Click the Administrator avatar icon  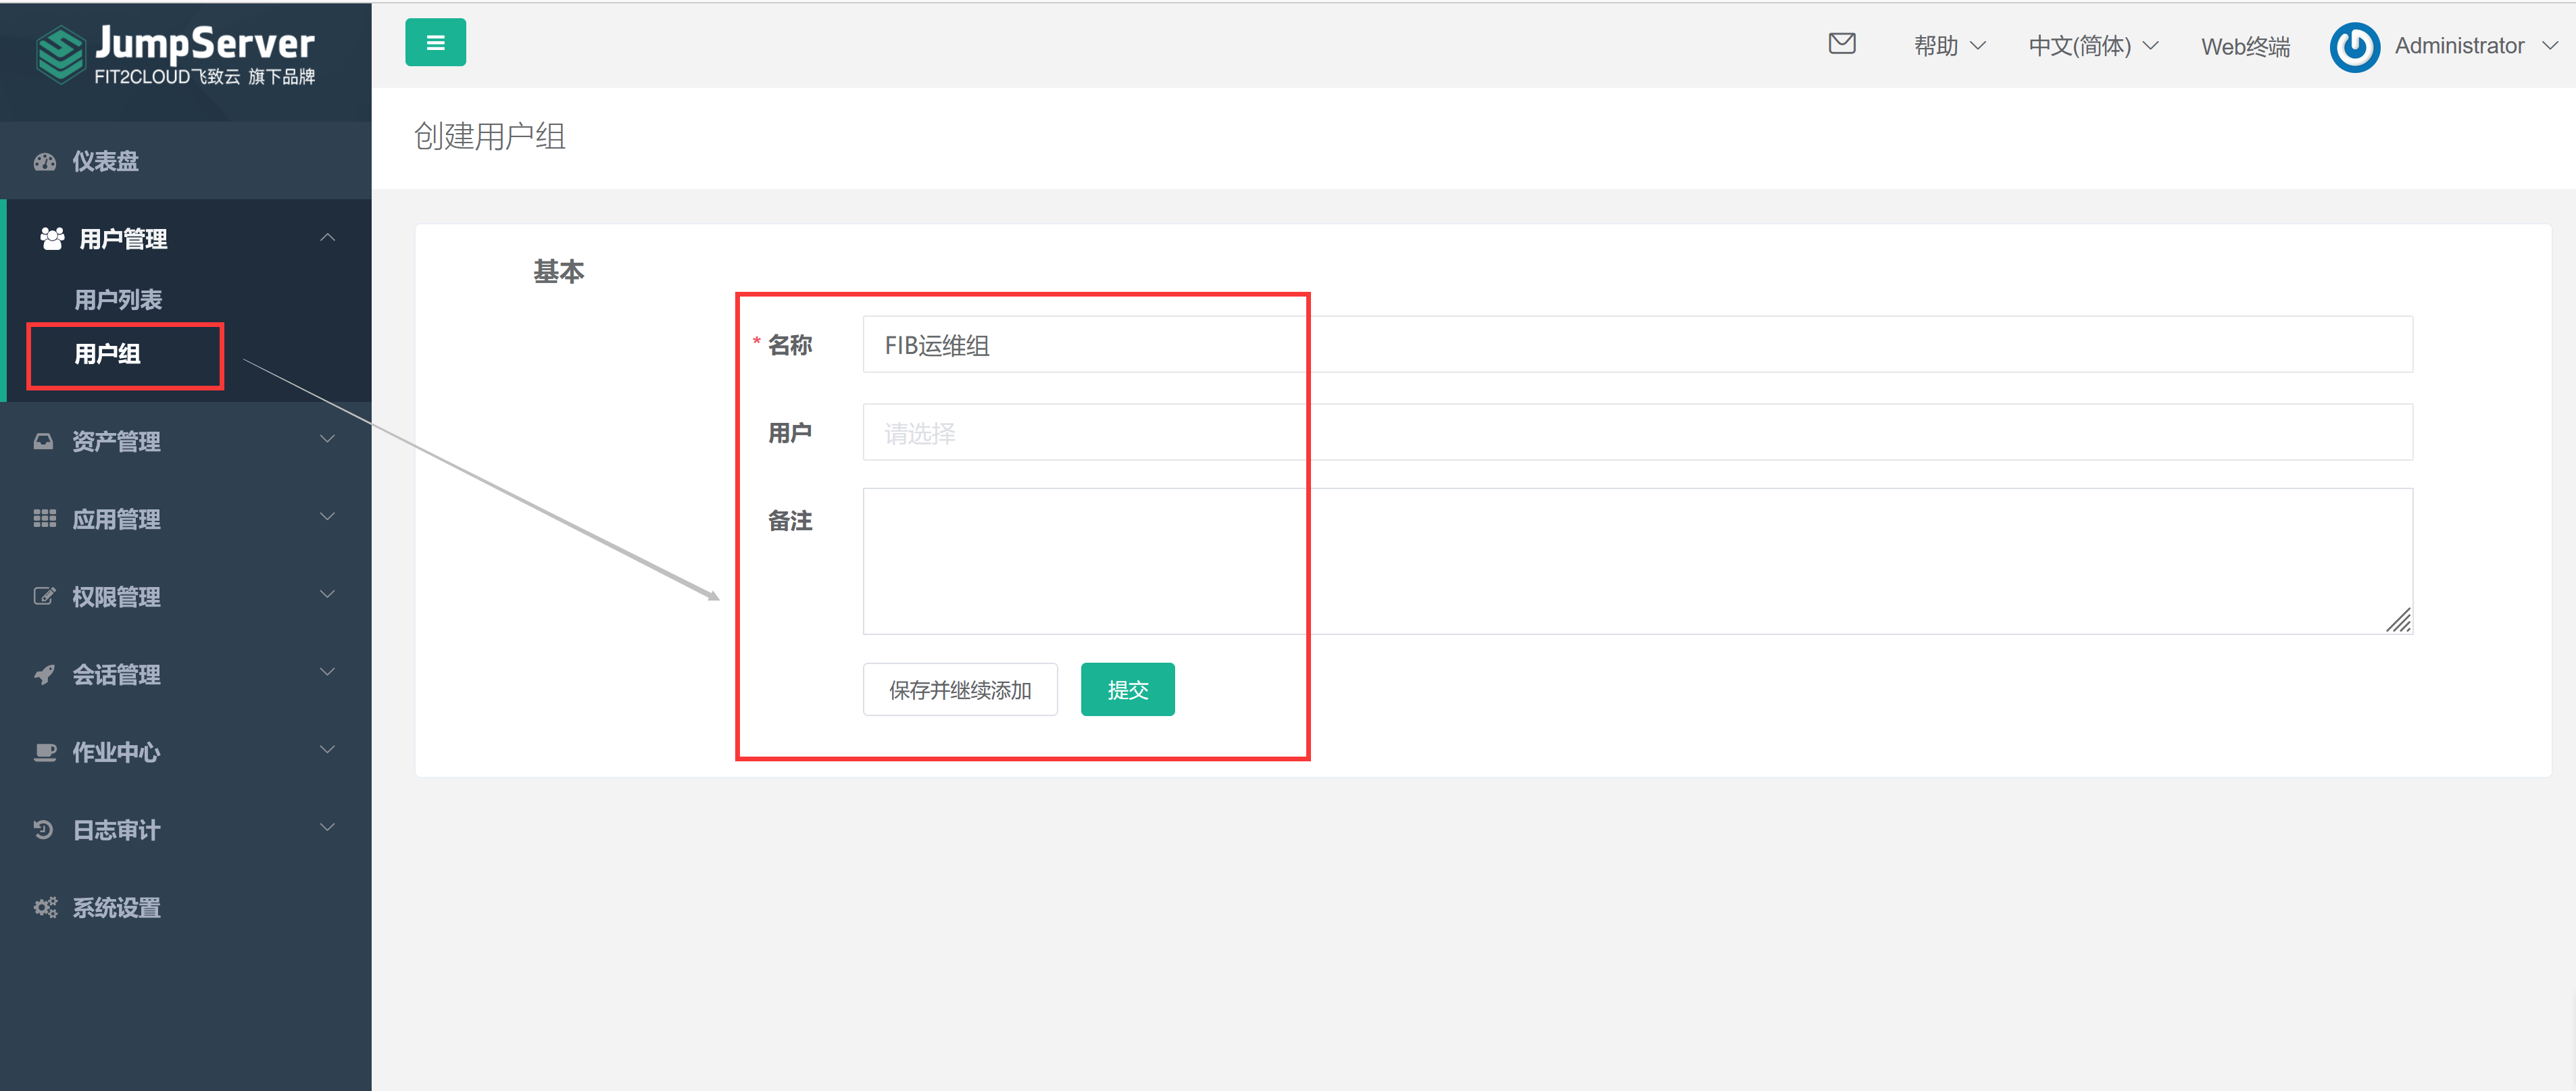click(2354, 47)
